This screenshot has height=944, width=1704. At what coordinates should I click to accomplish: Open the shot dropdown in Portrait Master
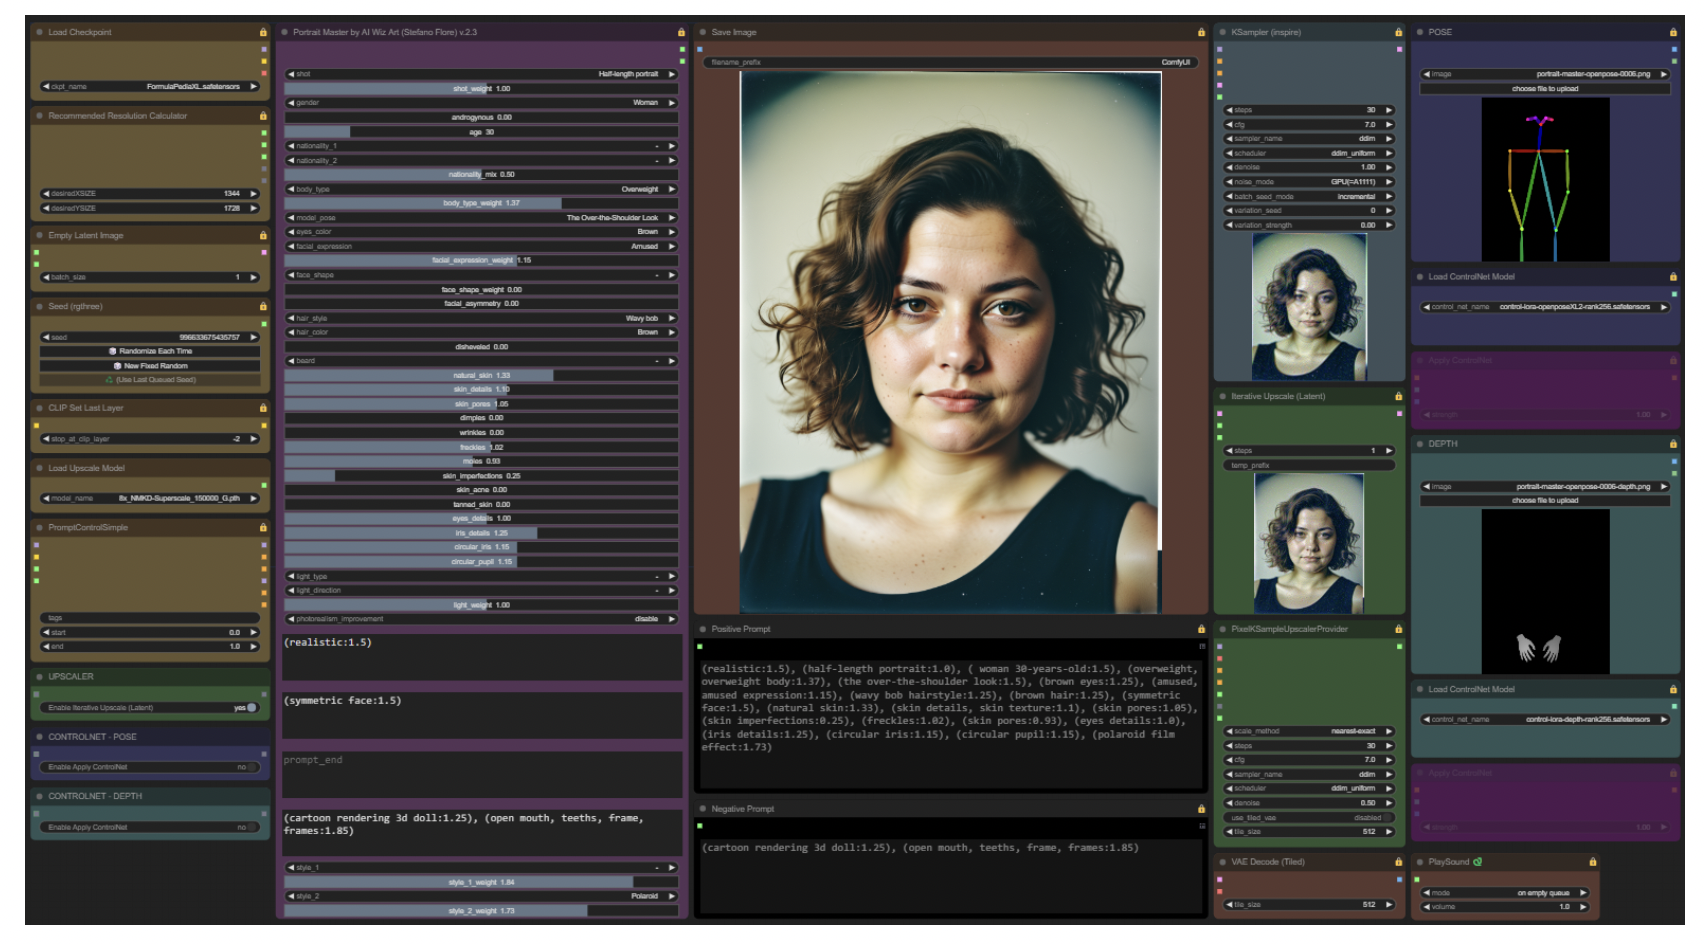pos(481,74)
